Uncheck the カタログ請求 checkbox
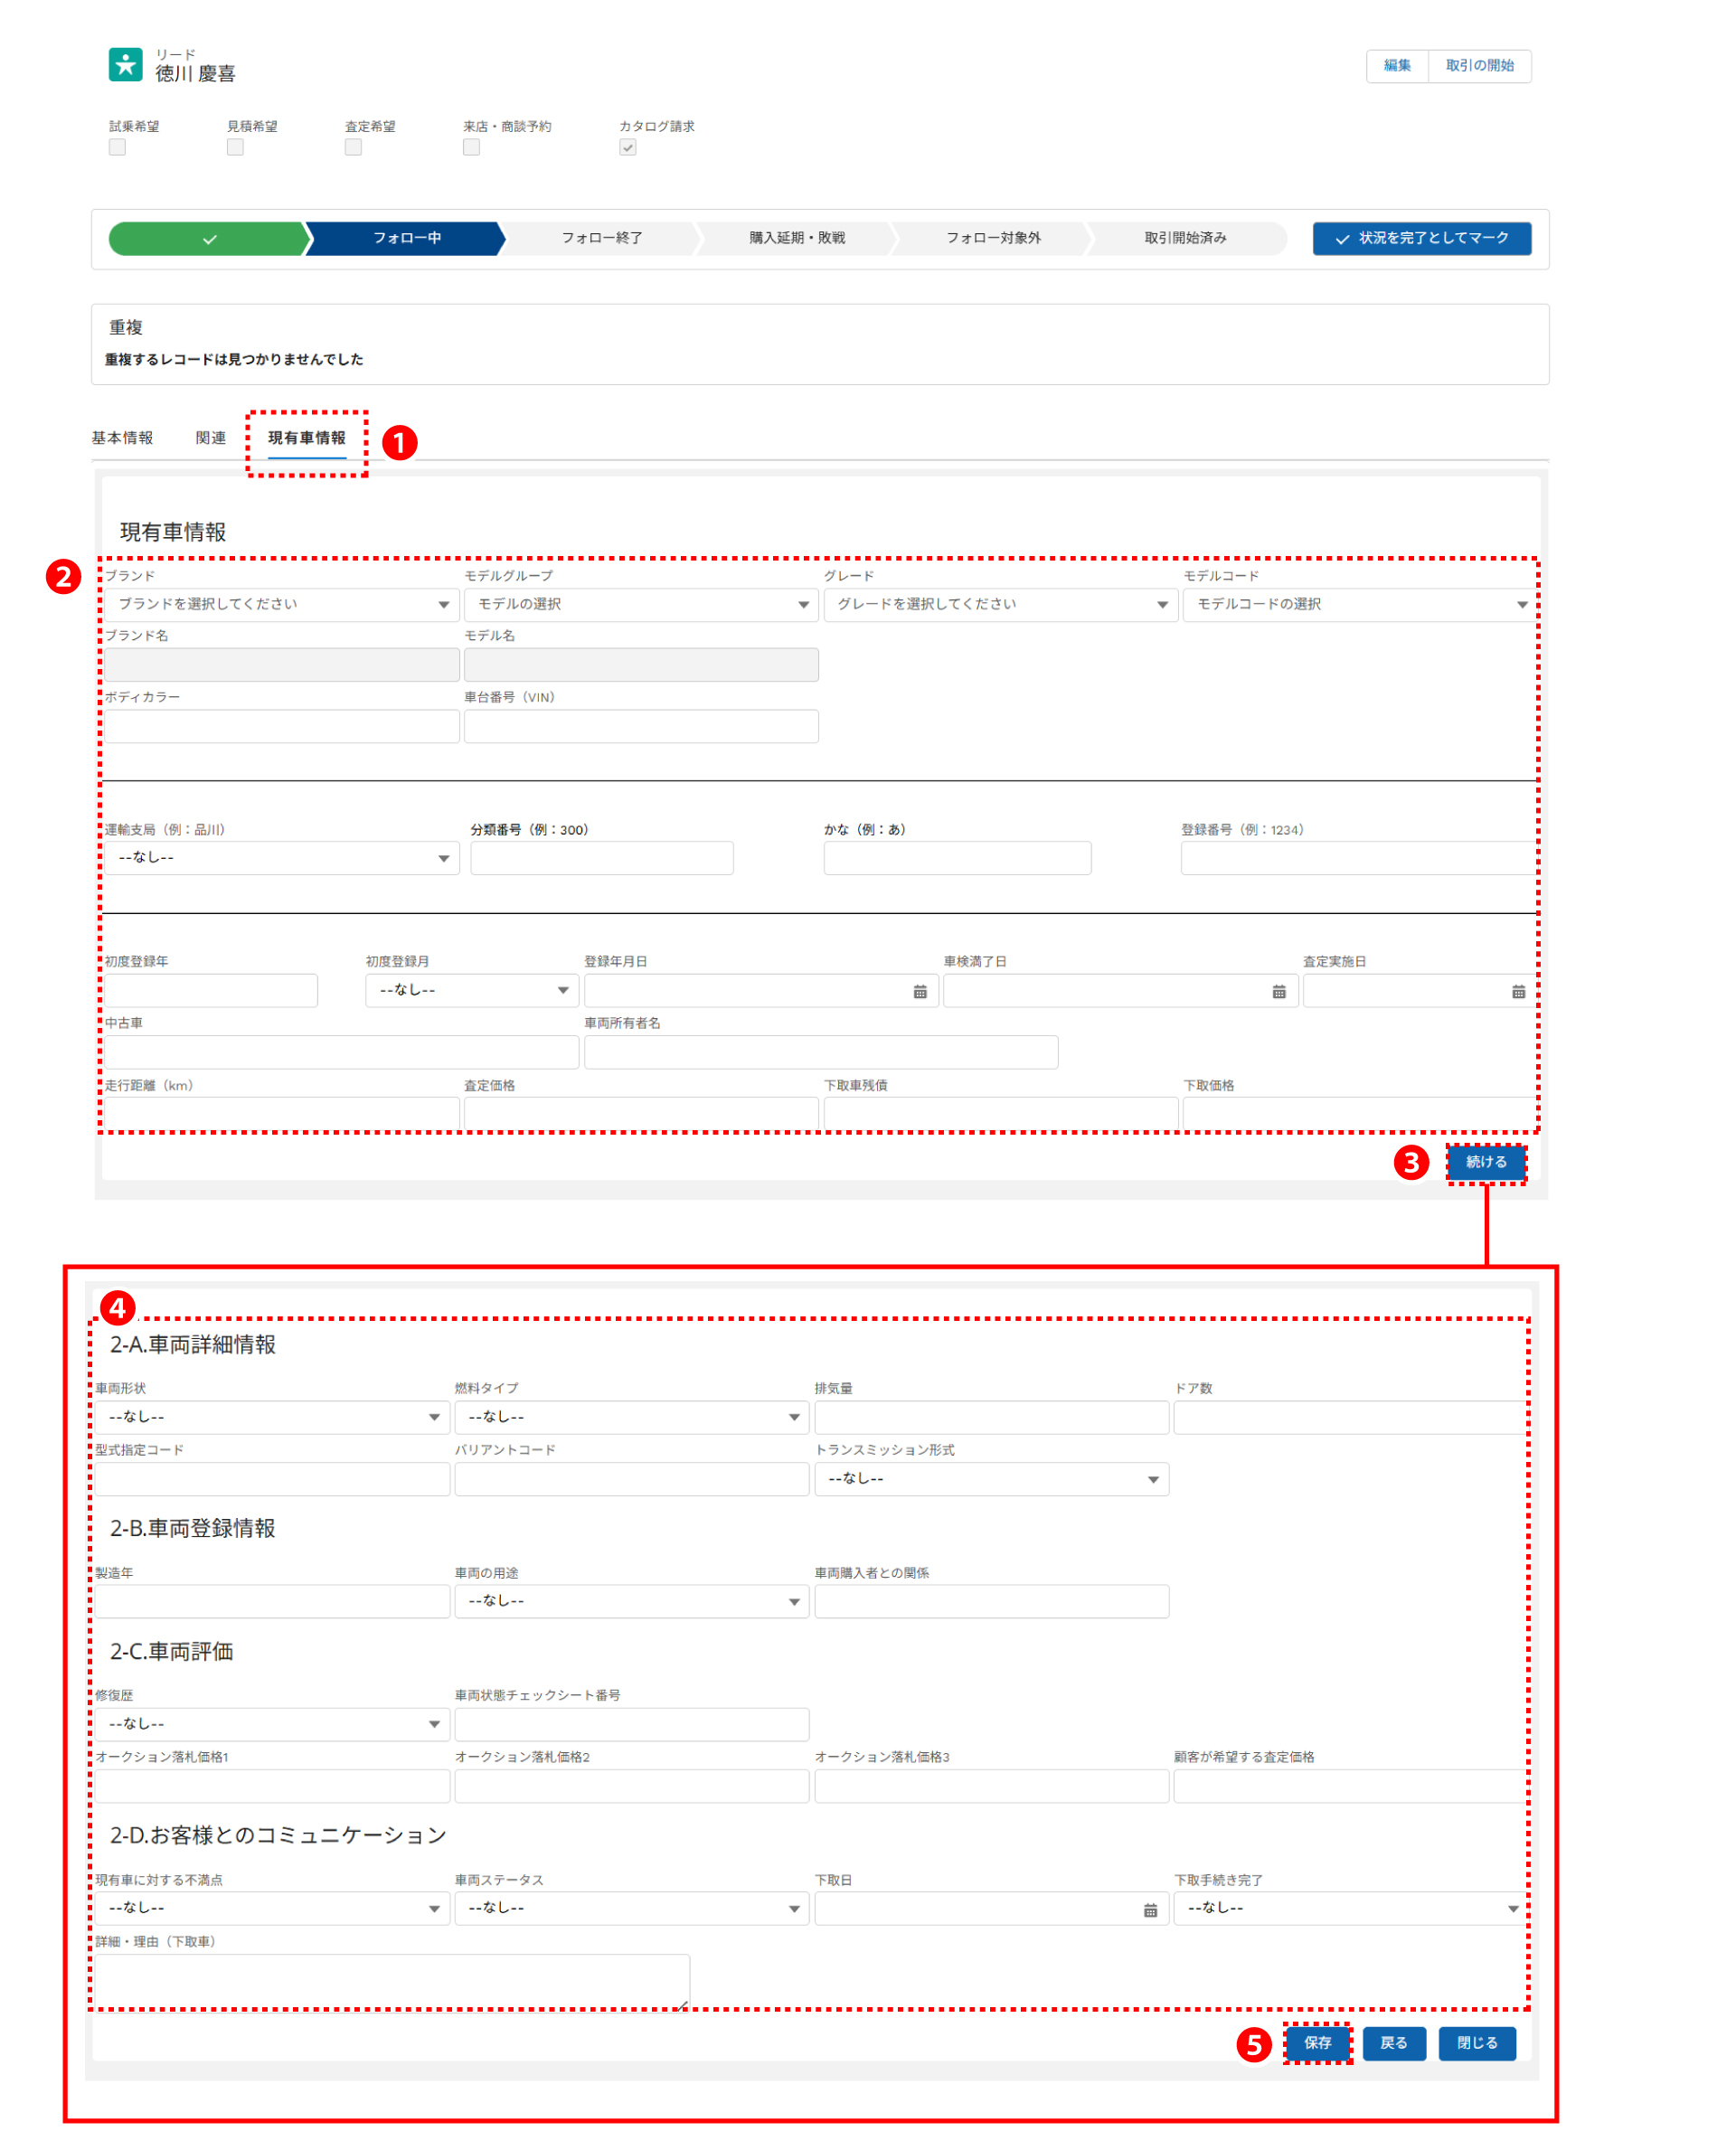 pyautogui.click(x=627, y=147)
